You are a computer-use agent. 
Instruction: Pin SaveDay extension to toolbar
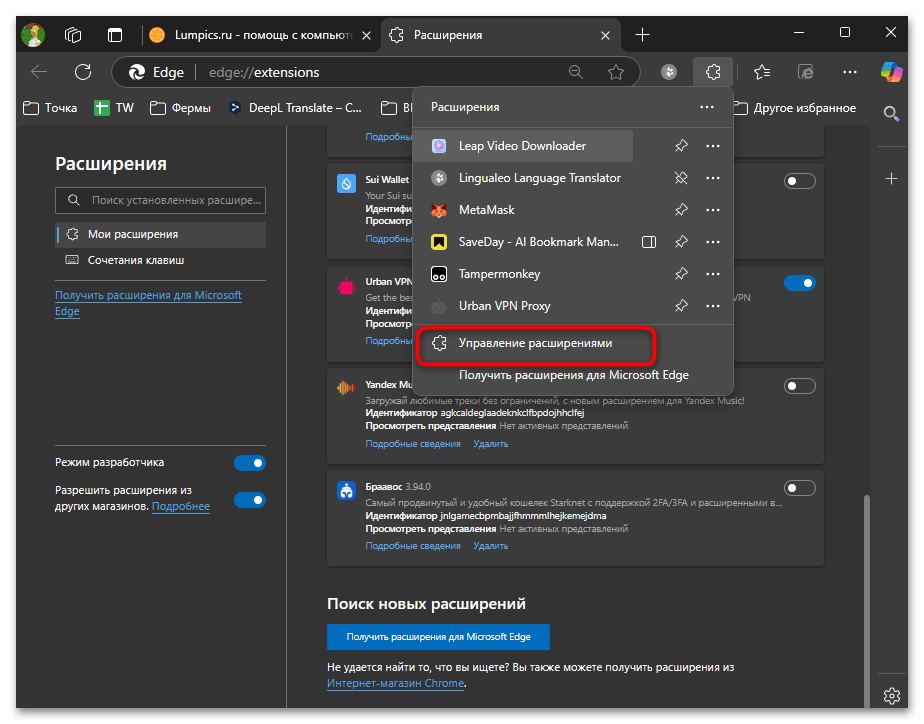tap(681, 242)
